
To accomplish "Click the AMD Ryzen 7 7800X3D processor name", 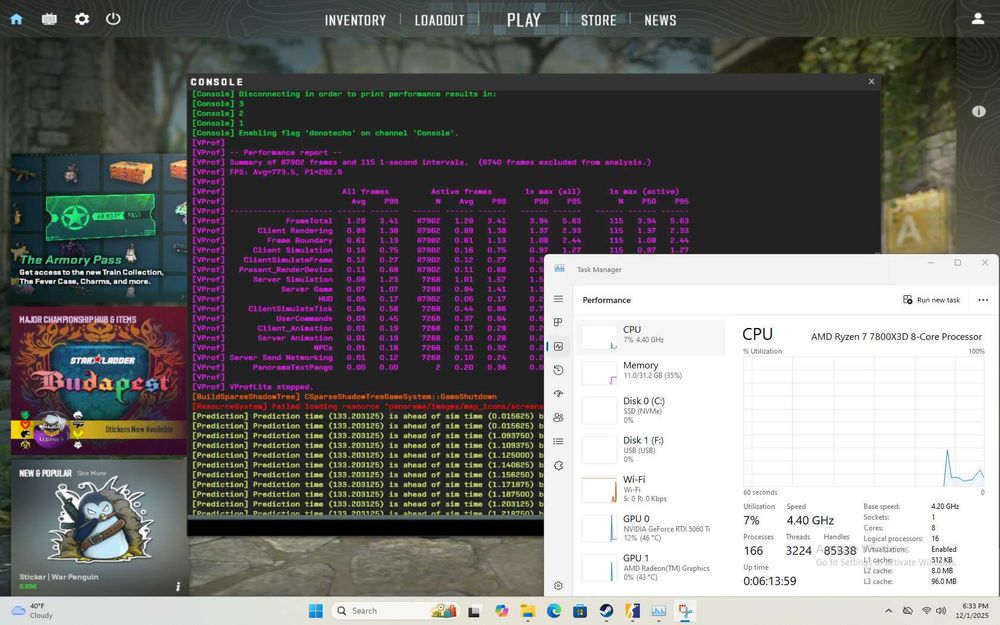I will 896,336.
